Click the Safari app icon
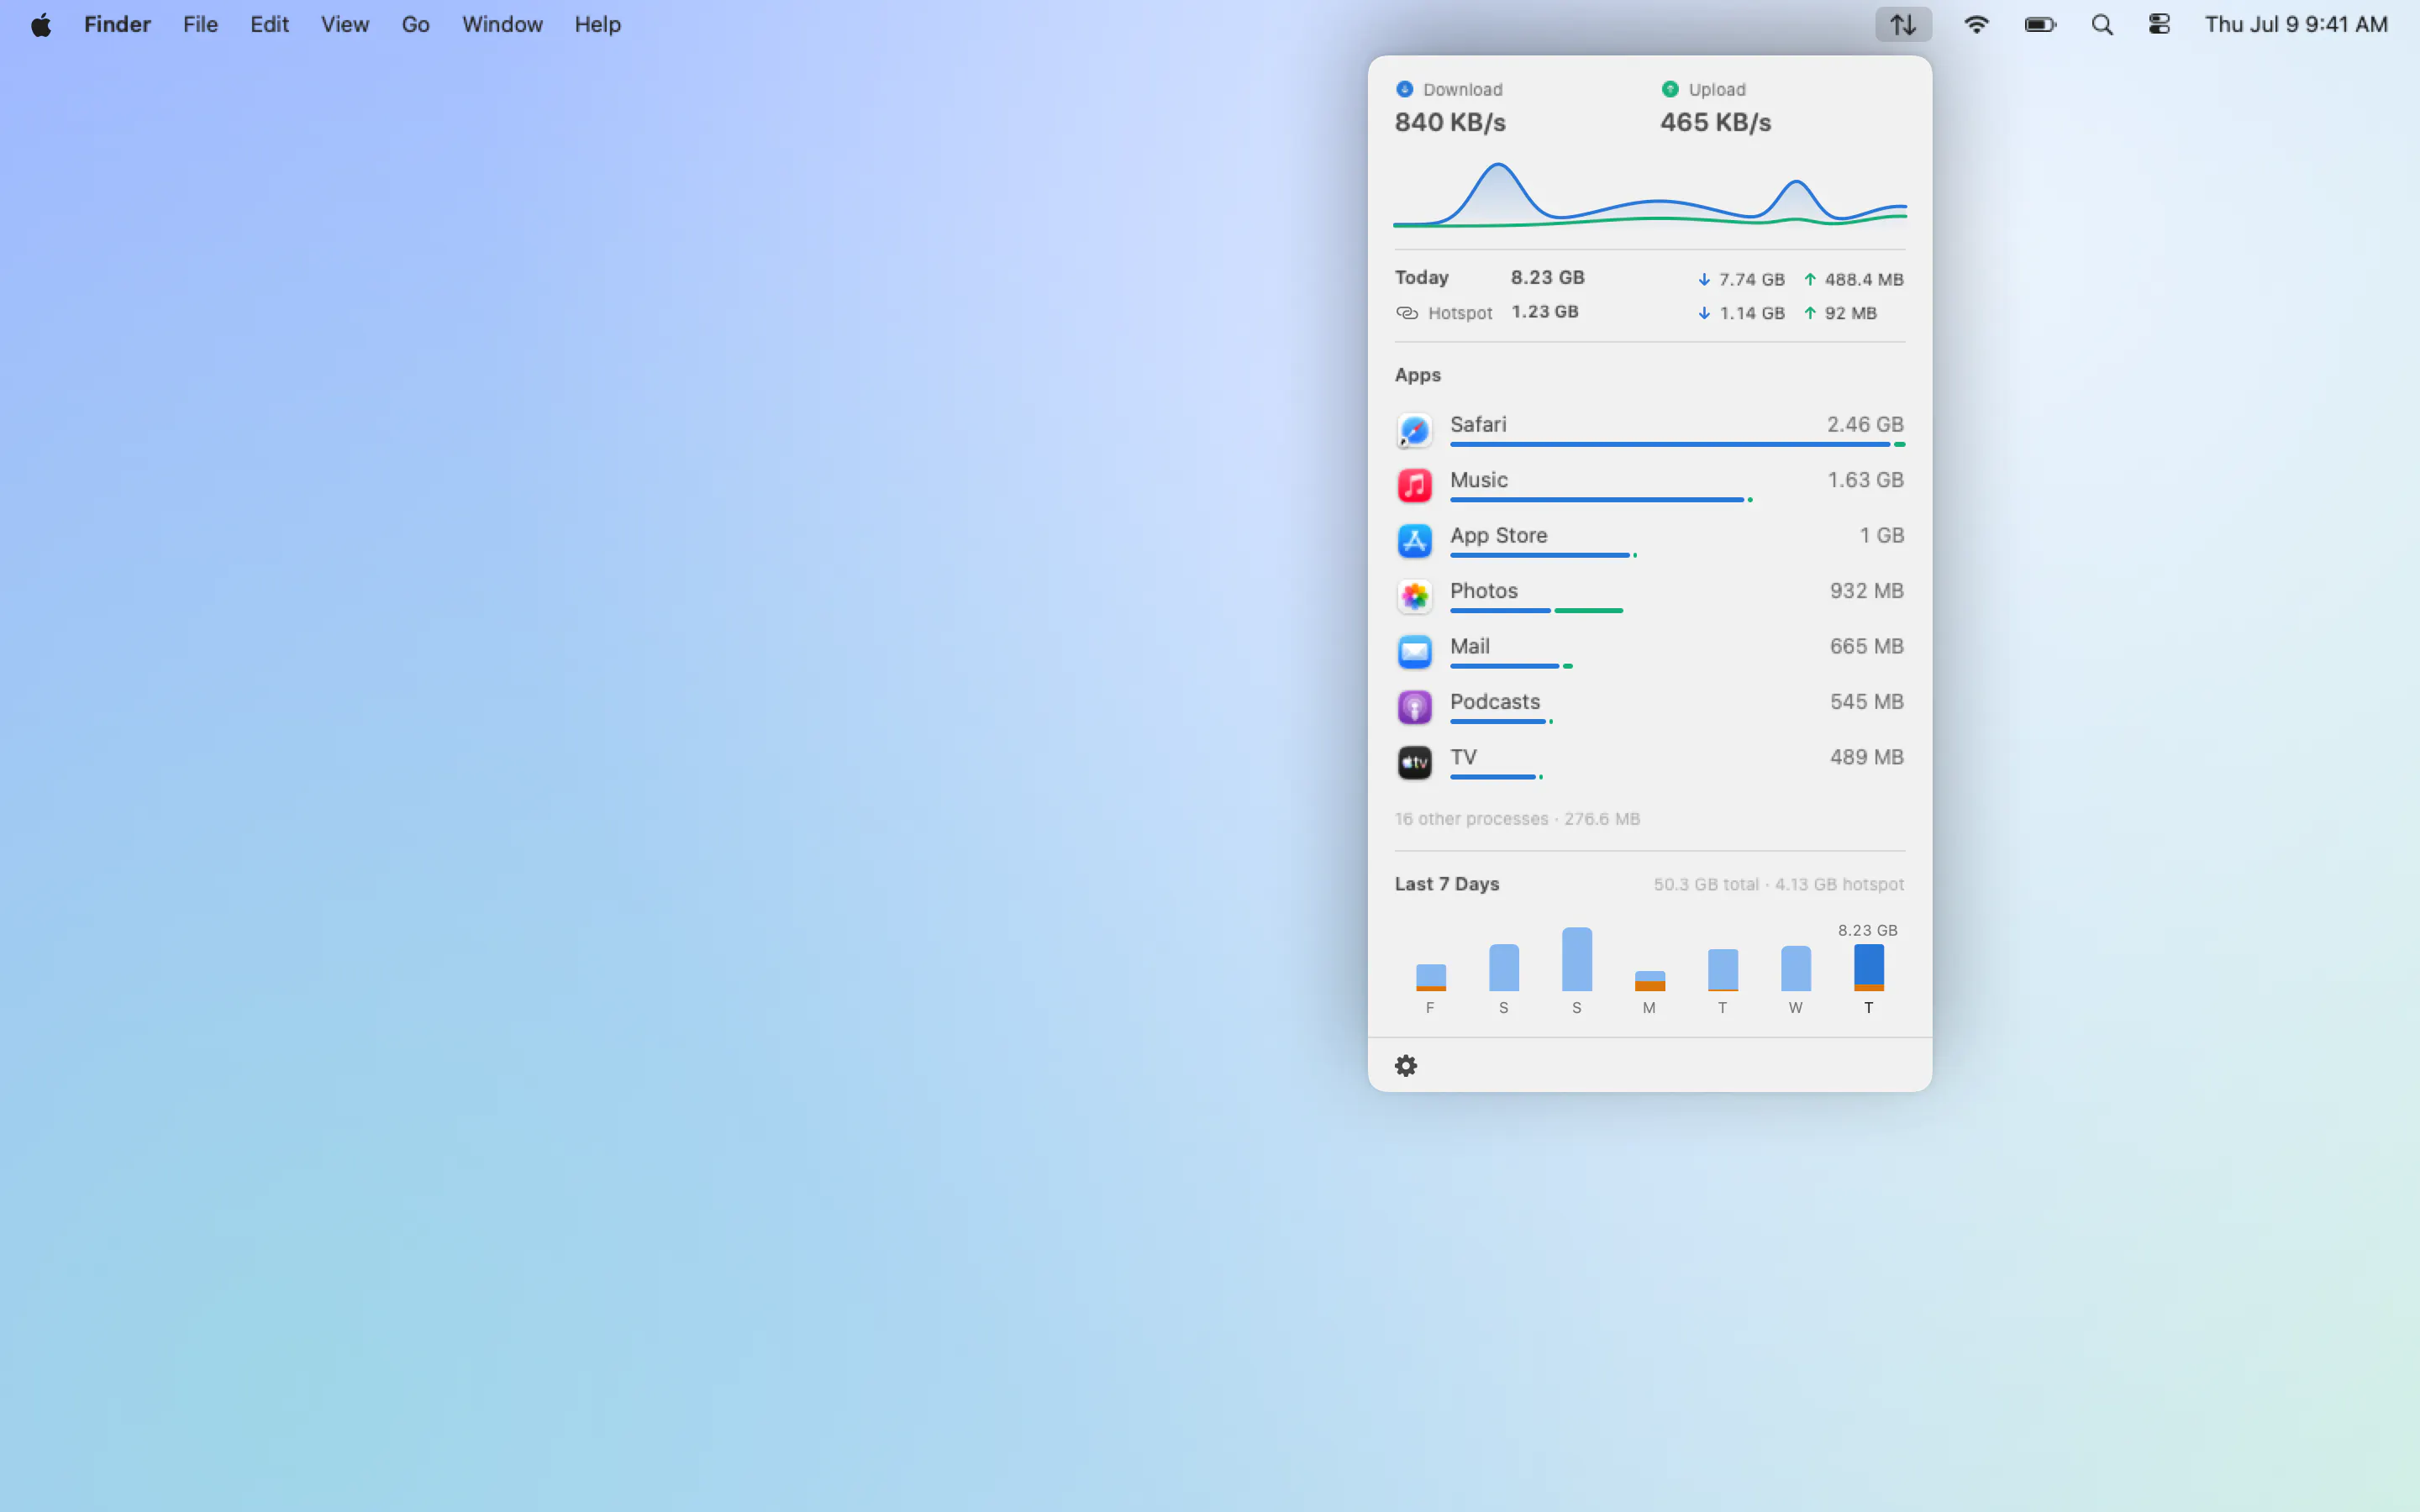This screenshot has width=2420, height=1512. (x=1414, y=430)
